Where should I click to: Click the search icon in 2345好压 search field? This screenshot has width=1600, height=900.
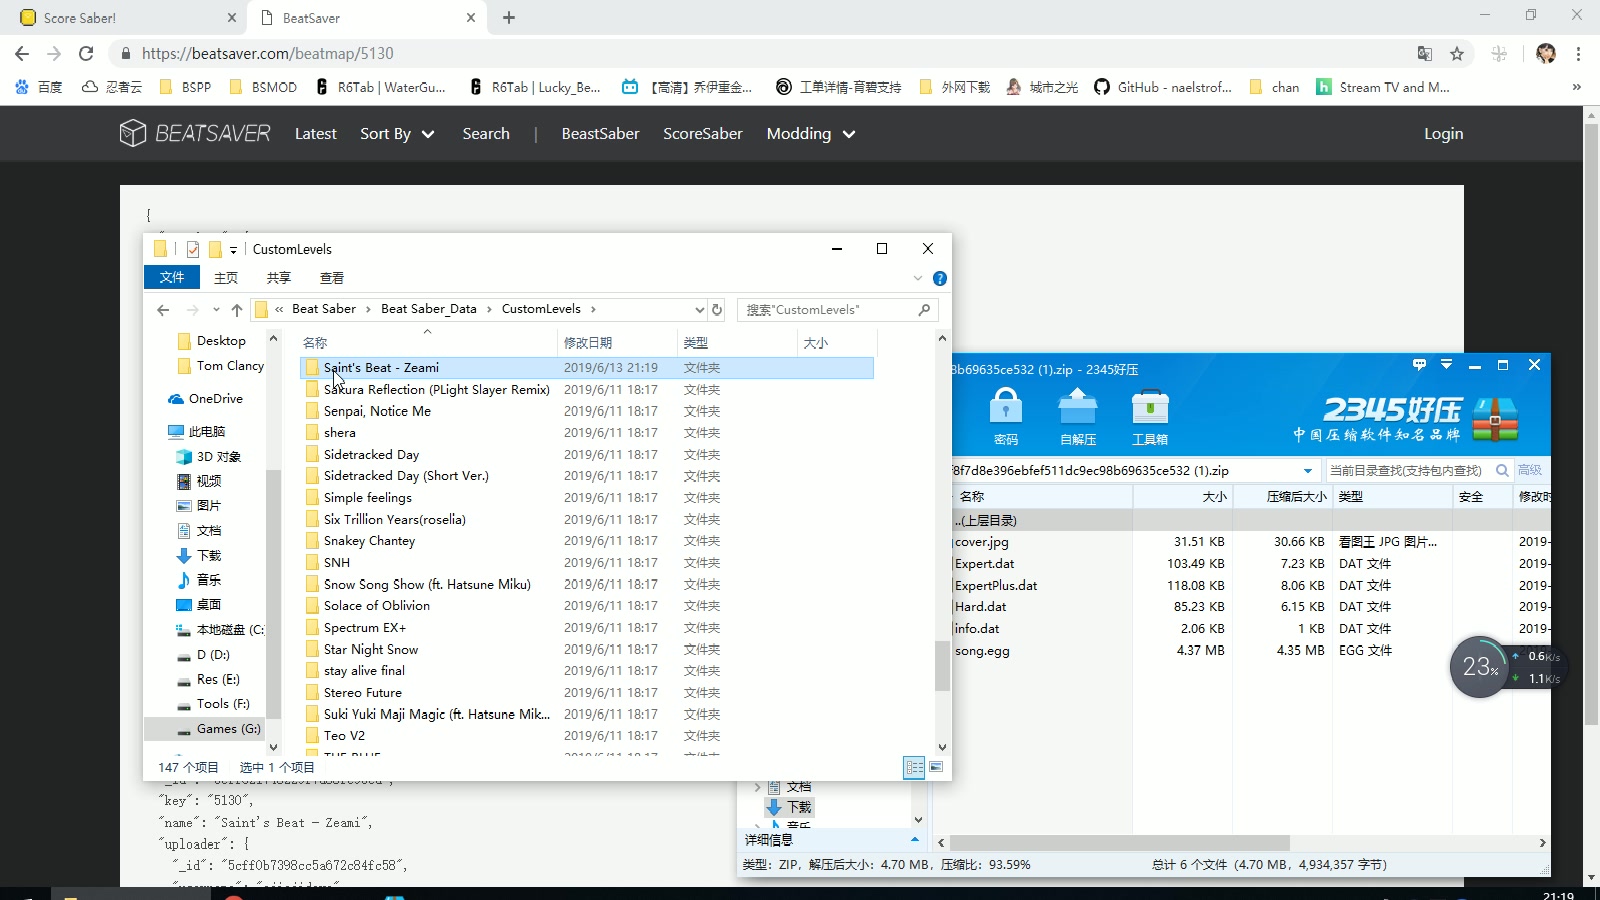click(1502, 470)
